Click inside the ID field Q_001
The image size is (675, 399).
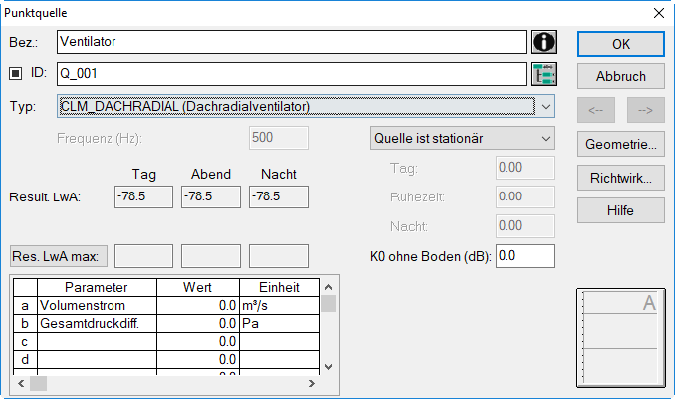pos(291,74)
